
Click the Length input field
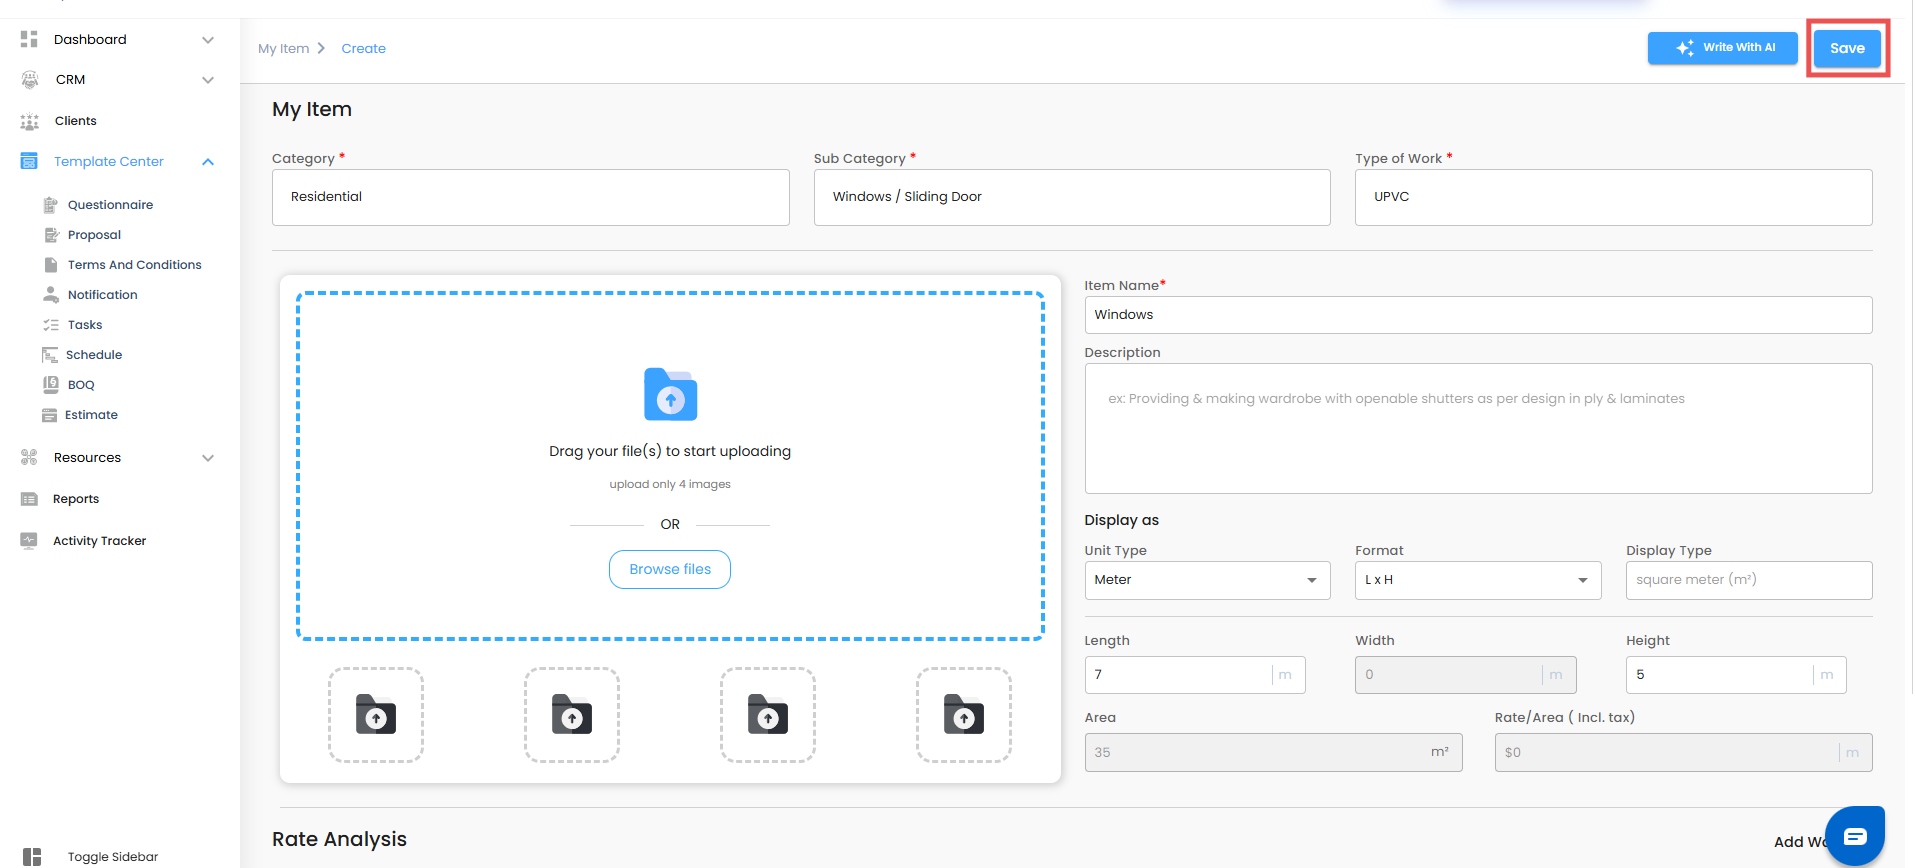1195,675
